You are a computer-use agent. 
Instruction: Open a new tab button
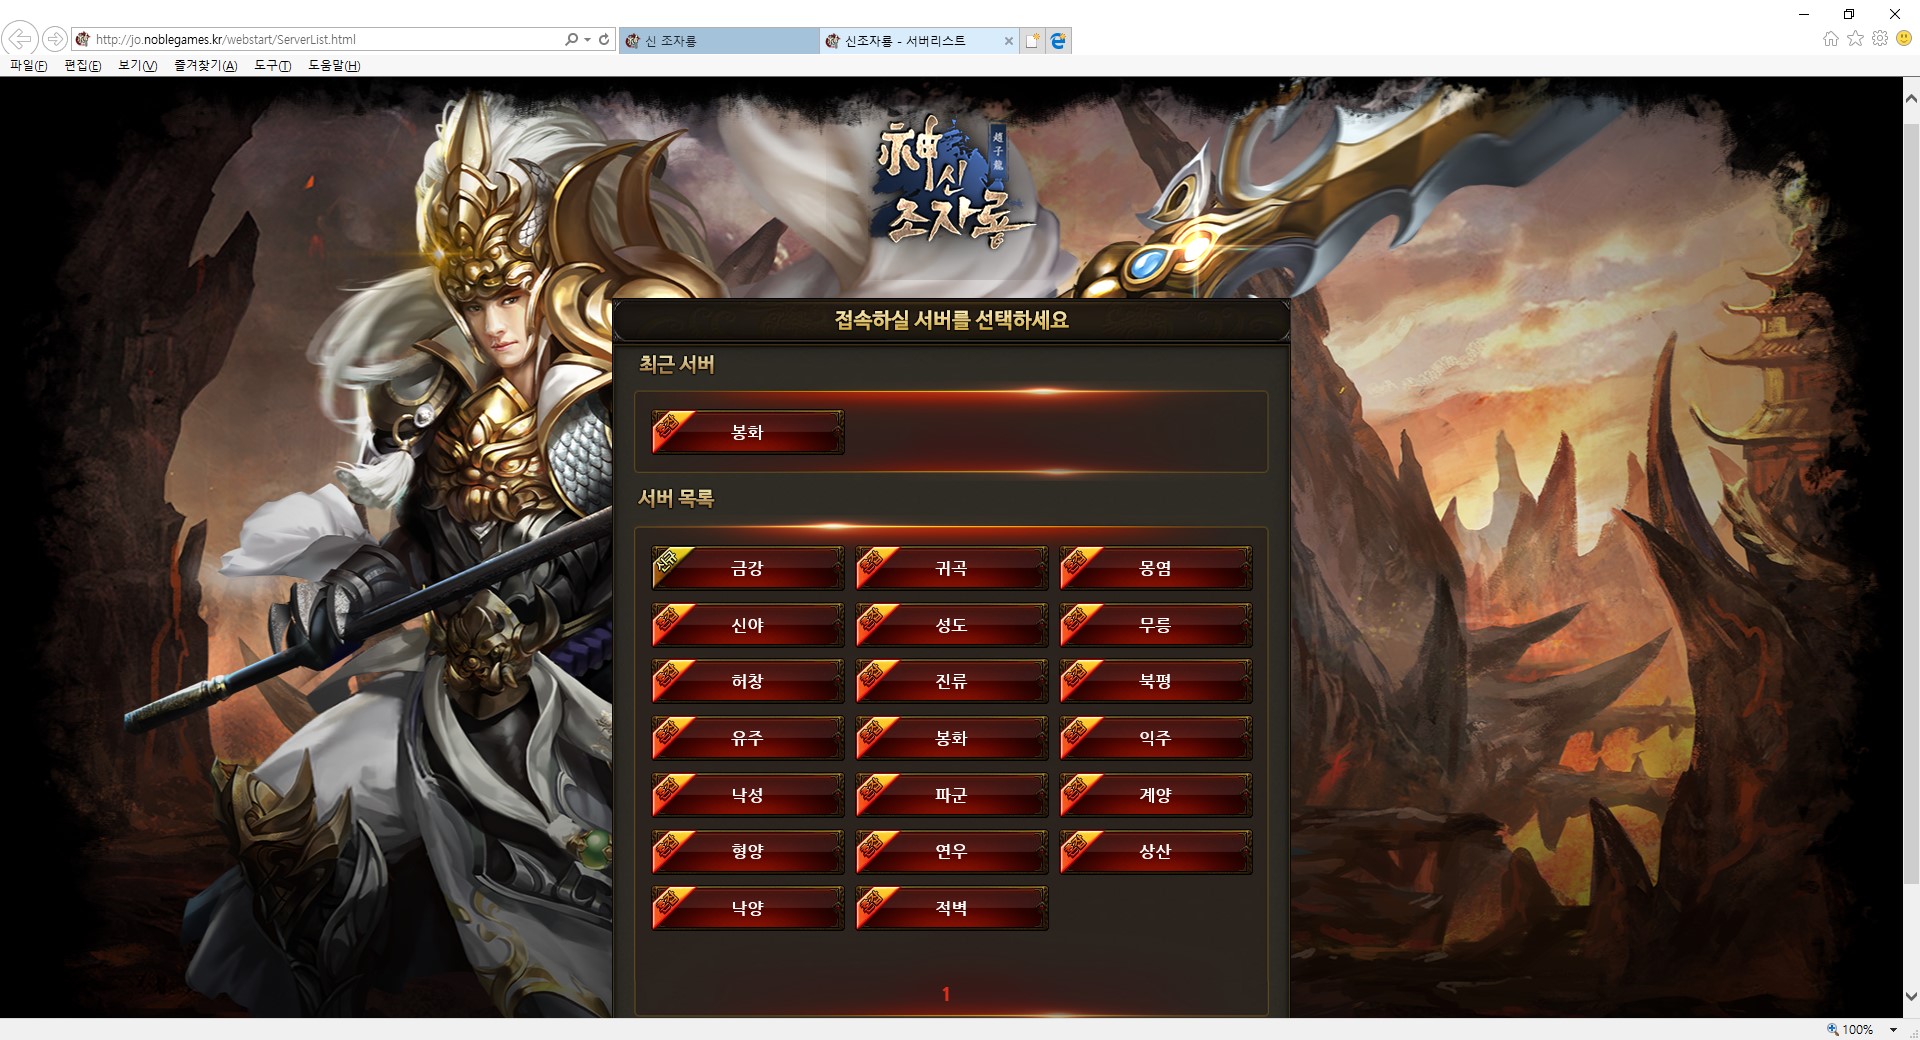tap(1033, 40)
